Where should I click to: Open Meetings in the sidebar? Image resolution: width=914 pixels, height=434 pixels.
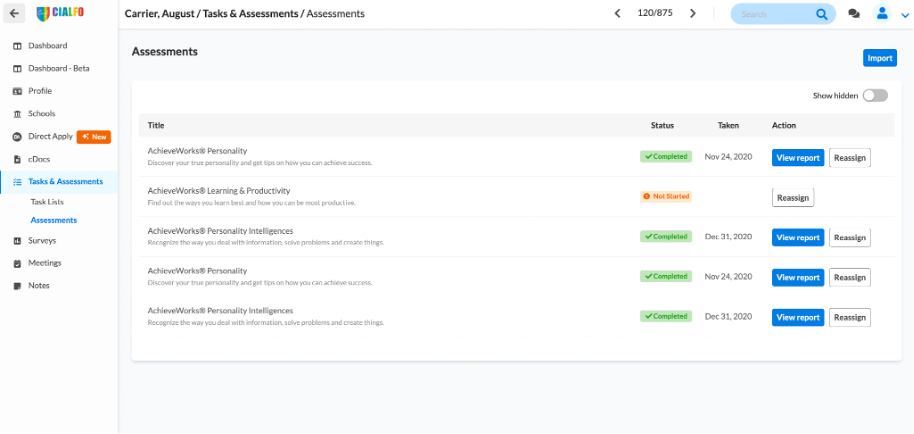[x=45, y=263]
